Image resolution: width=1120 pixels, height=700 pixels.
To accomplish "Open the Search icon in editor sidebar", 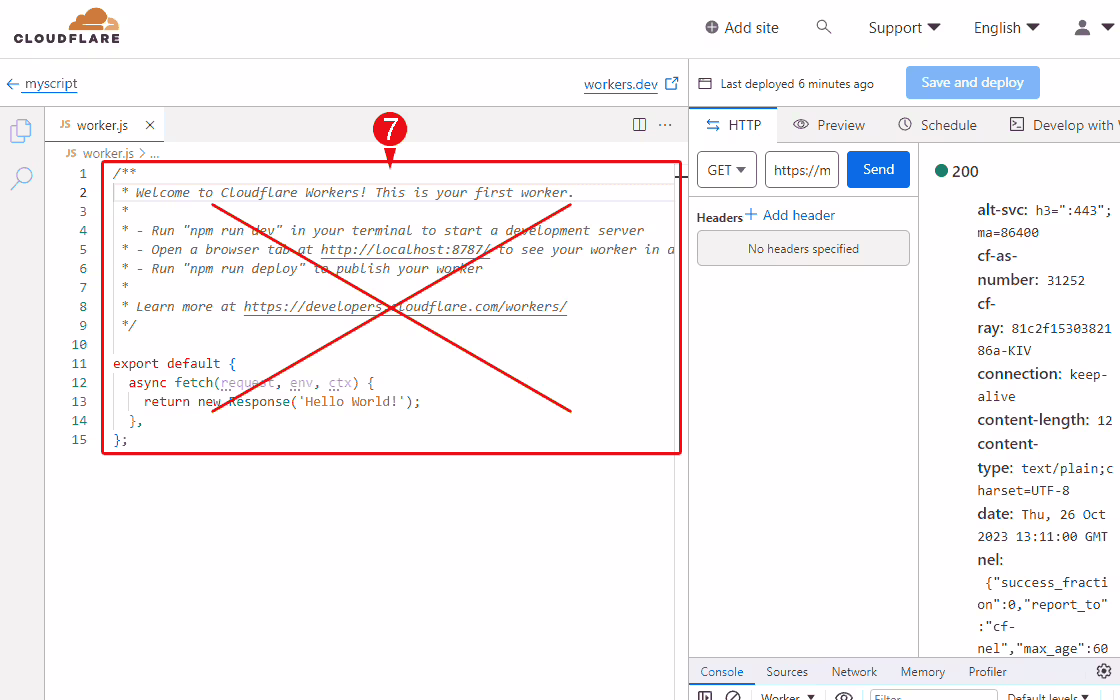I will pyautogui.click(x=21, y=178).
